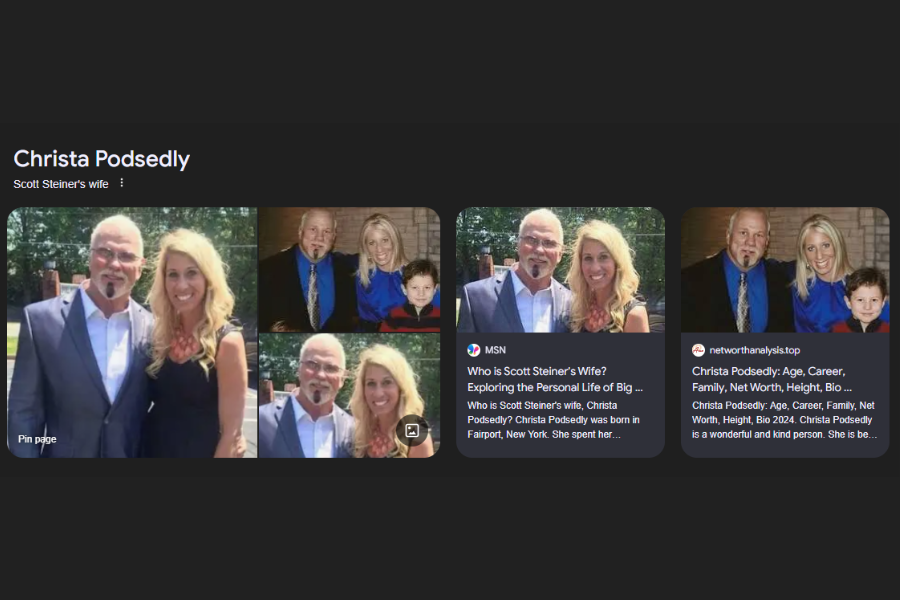Image resolution: width=900 pixels, height=600 pixels.
Task: Click the networthanalysis.top source name
Action: coord(755,350)
